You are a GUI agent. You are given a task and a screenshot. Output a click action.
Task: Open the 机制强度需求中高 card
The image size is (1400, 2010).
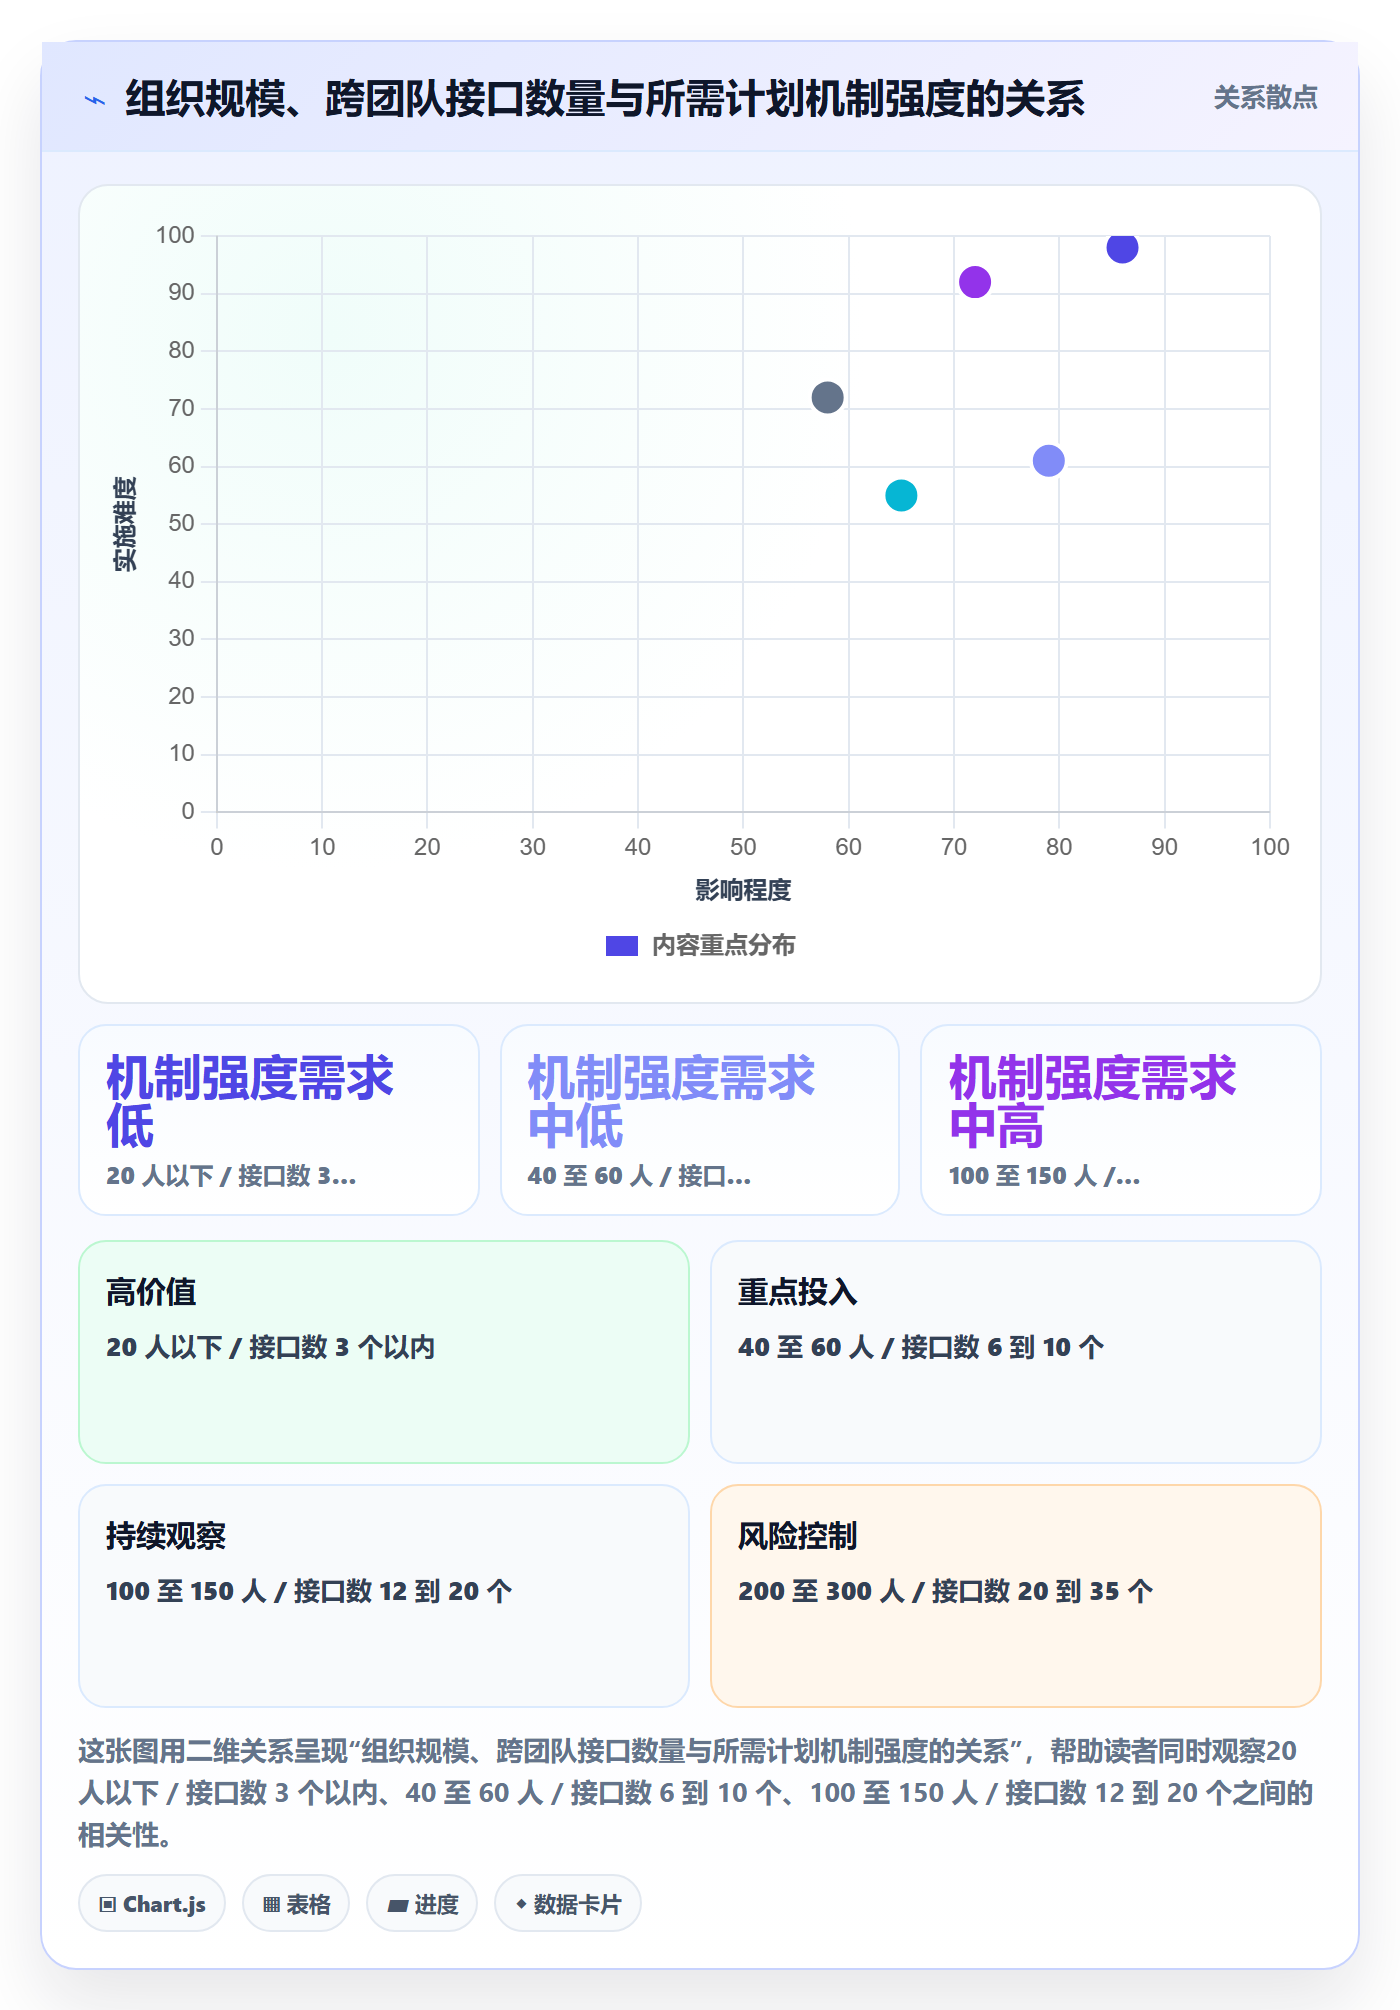(1121, 1120)
